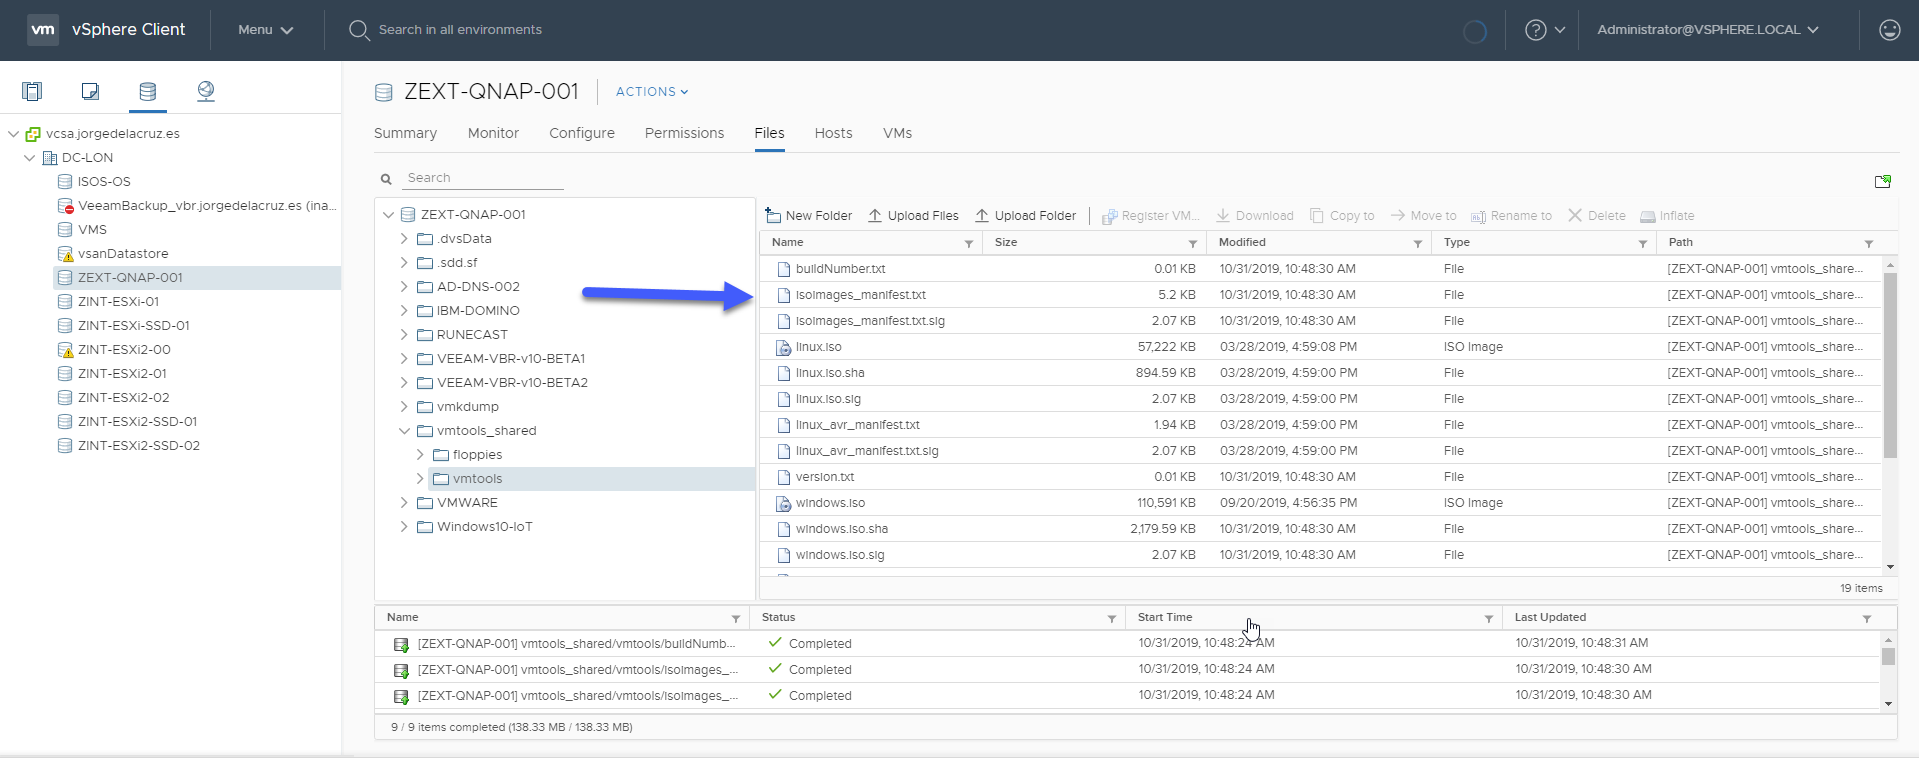
Task: Select the windows.iso.sig file
Action: click(x=840, y=555)
